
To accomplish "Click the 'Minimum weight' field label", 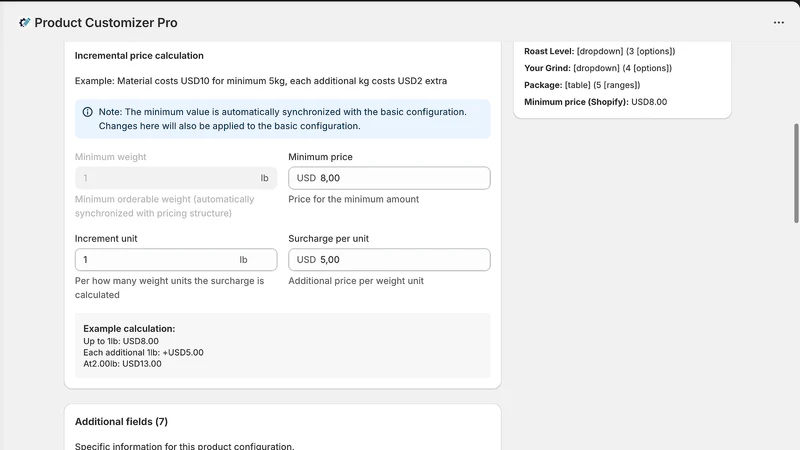I will [x=111, y=157].
